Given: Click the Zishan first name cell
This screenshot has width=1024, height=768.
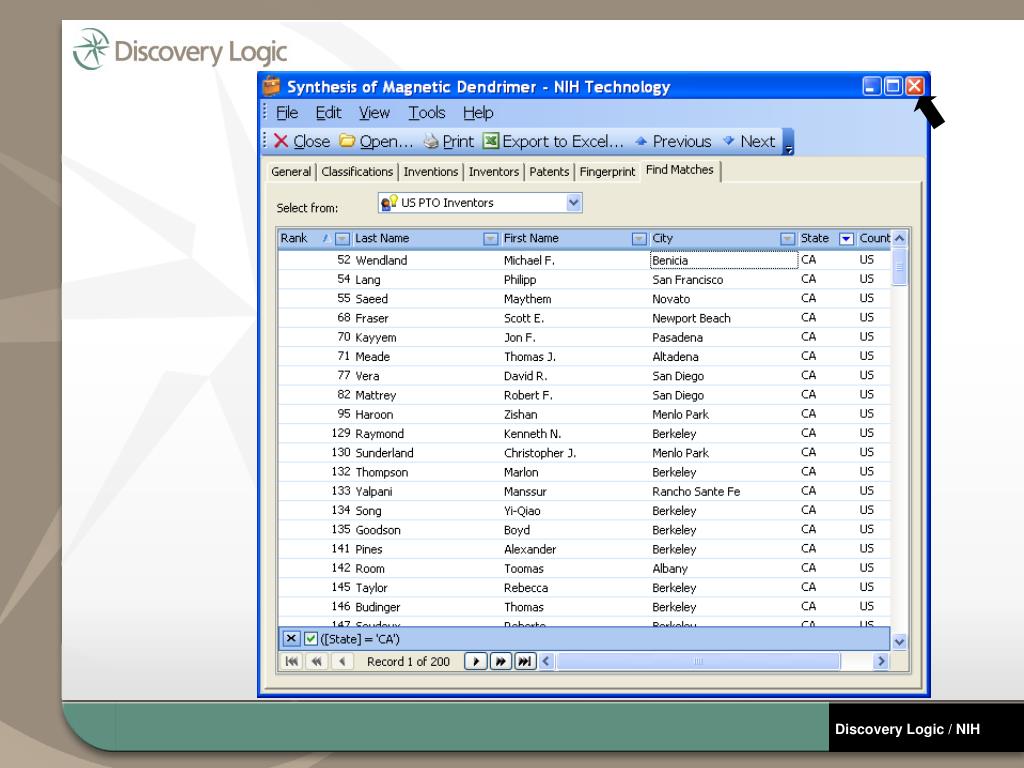Looking at the screenshot, I should 575,414.
